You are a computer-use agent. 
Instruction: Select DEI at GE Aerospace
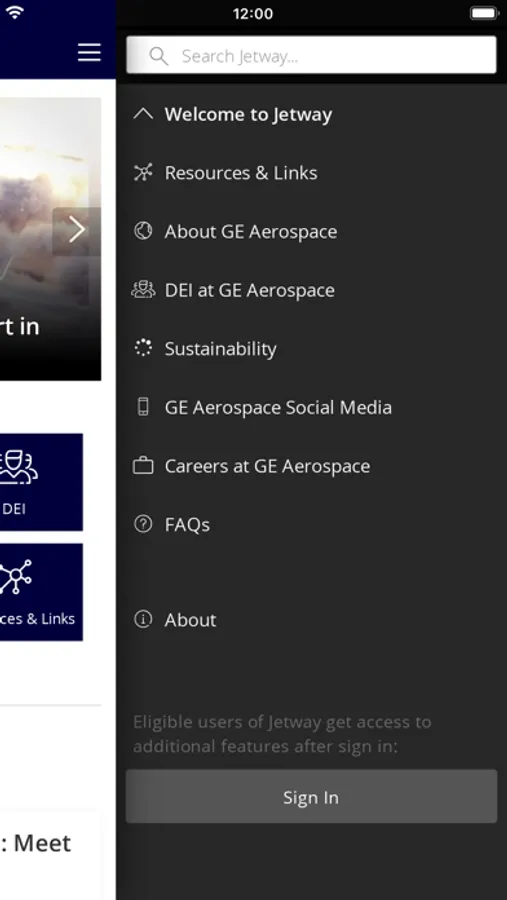(249, 290)
